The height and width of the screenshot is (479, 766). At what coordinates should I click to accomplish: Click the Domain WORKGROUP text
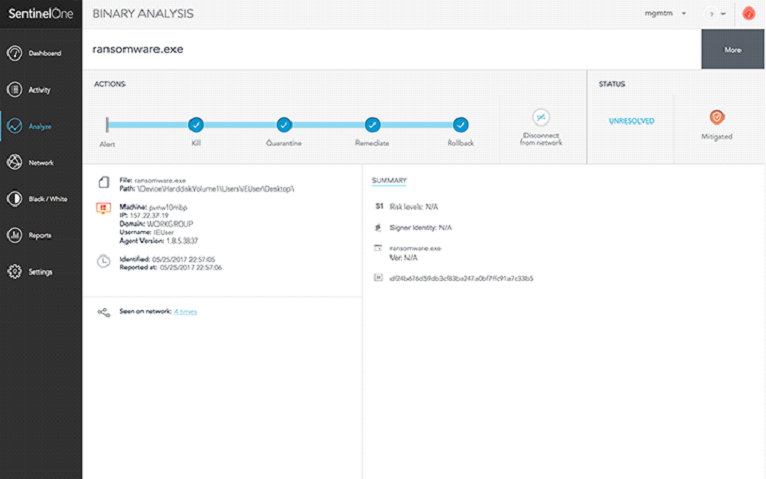tap(170, 224)
